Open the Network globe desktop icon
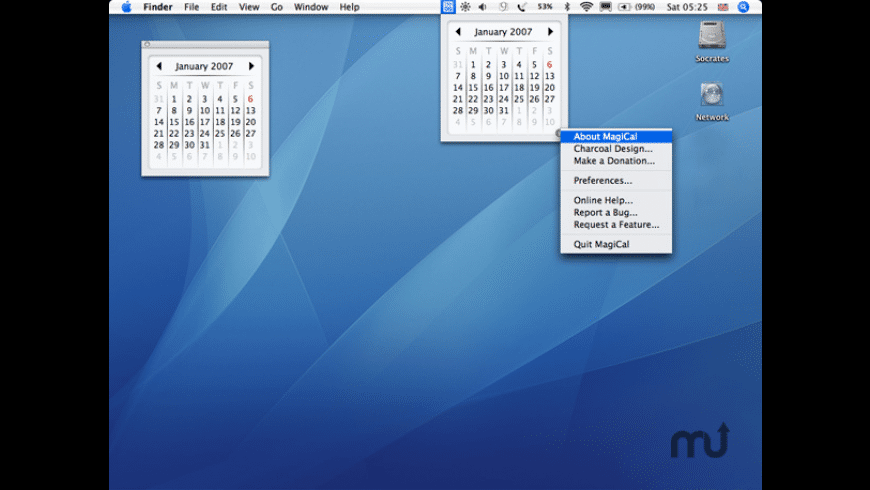The width and height of the screenshot is (870, 490). 712,94
